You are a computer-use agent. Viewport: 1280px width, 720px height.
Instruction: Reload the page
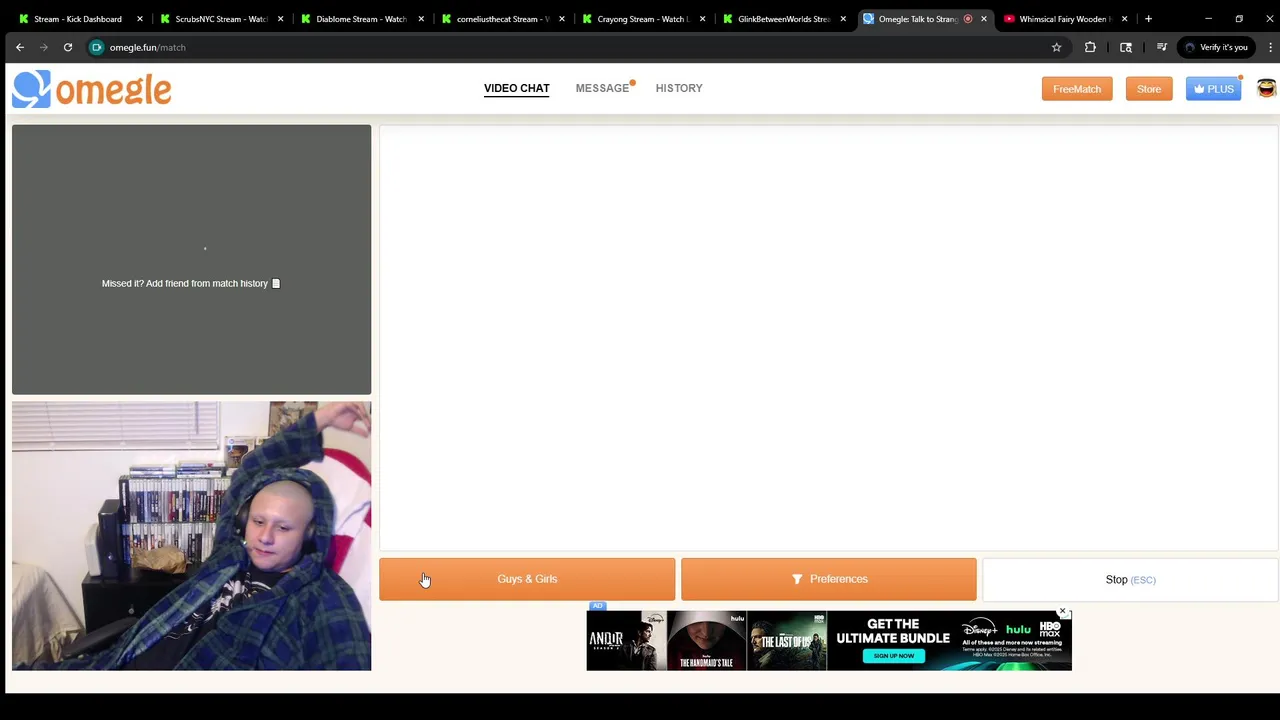[68, 47]
